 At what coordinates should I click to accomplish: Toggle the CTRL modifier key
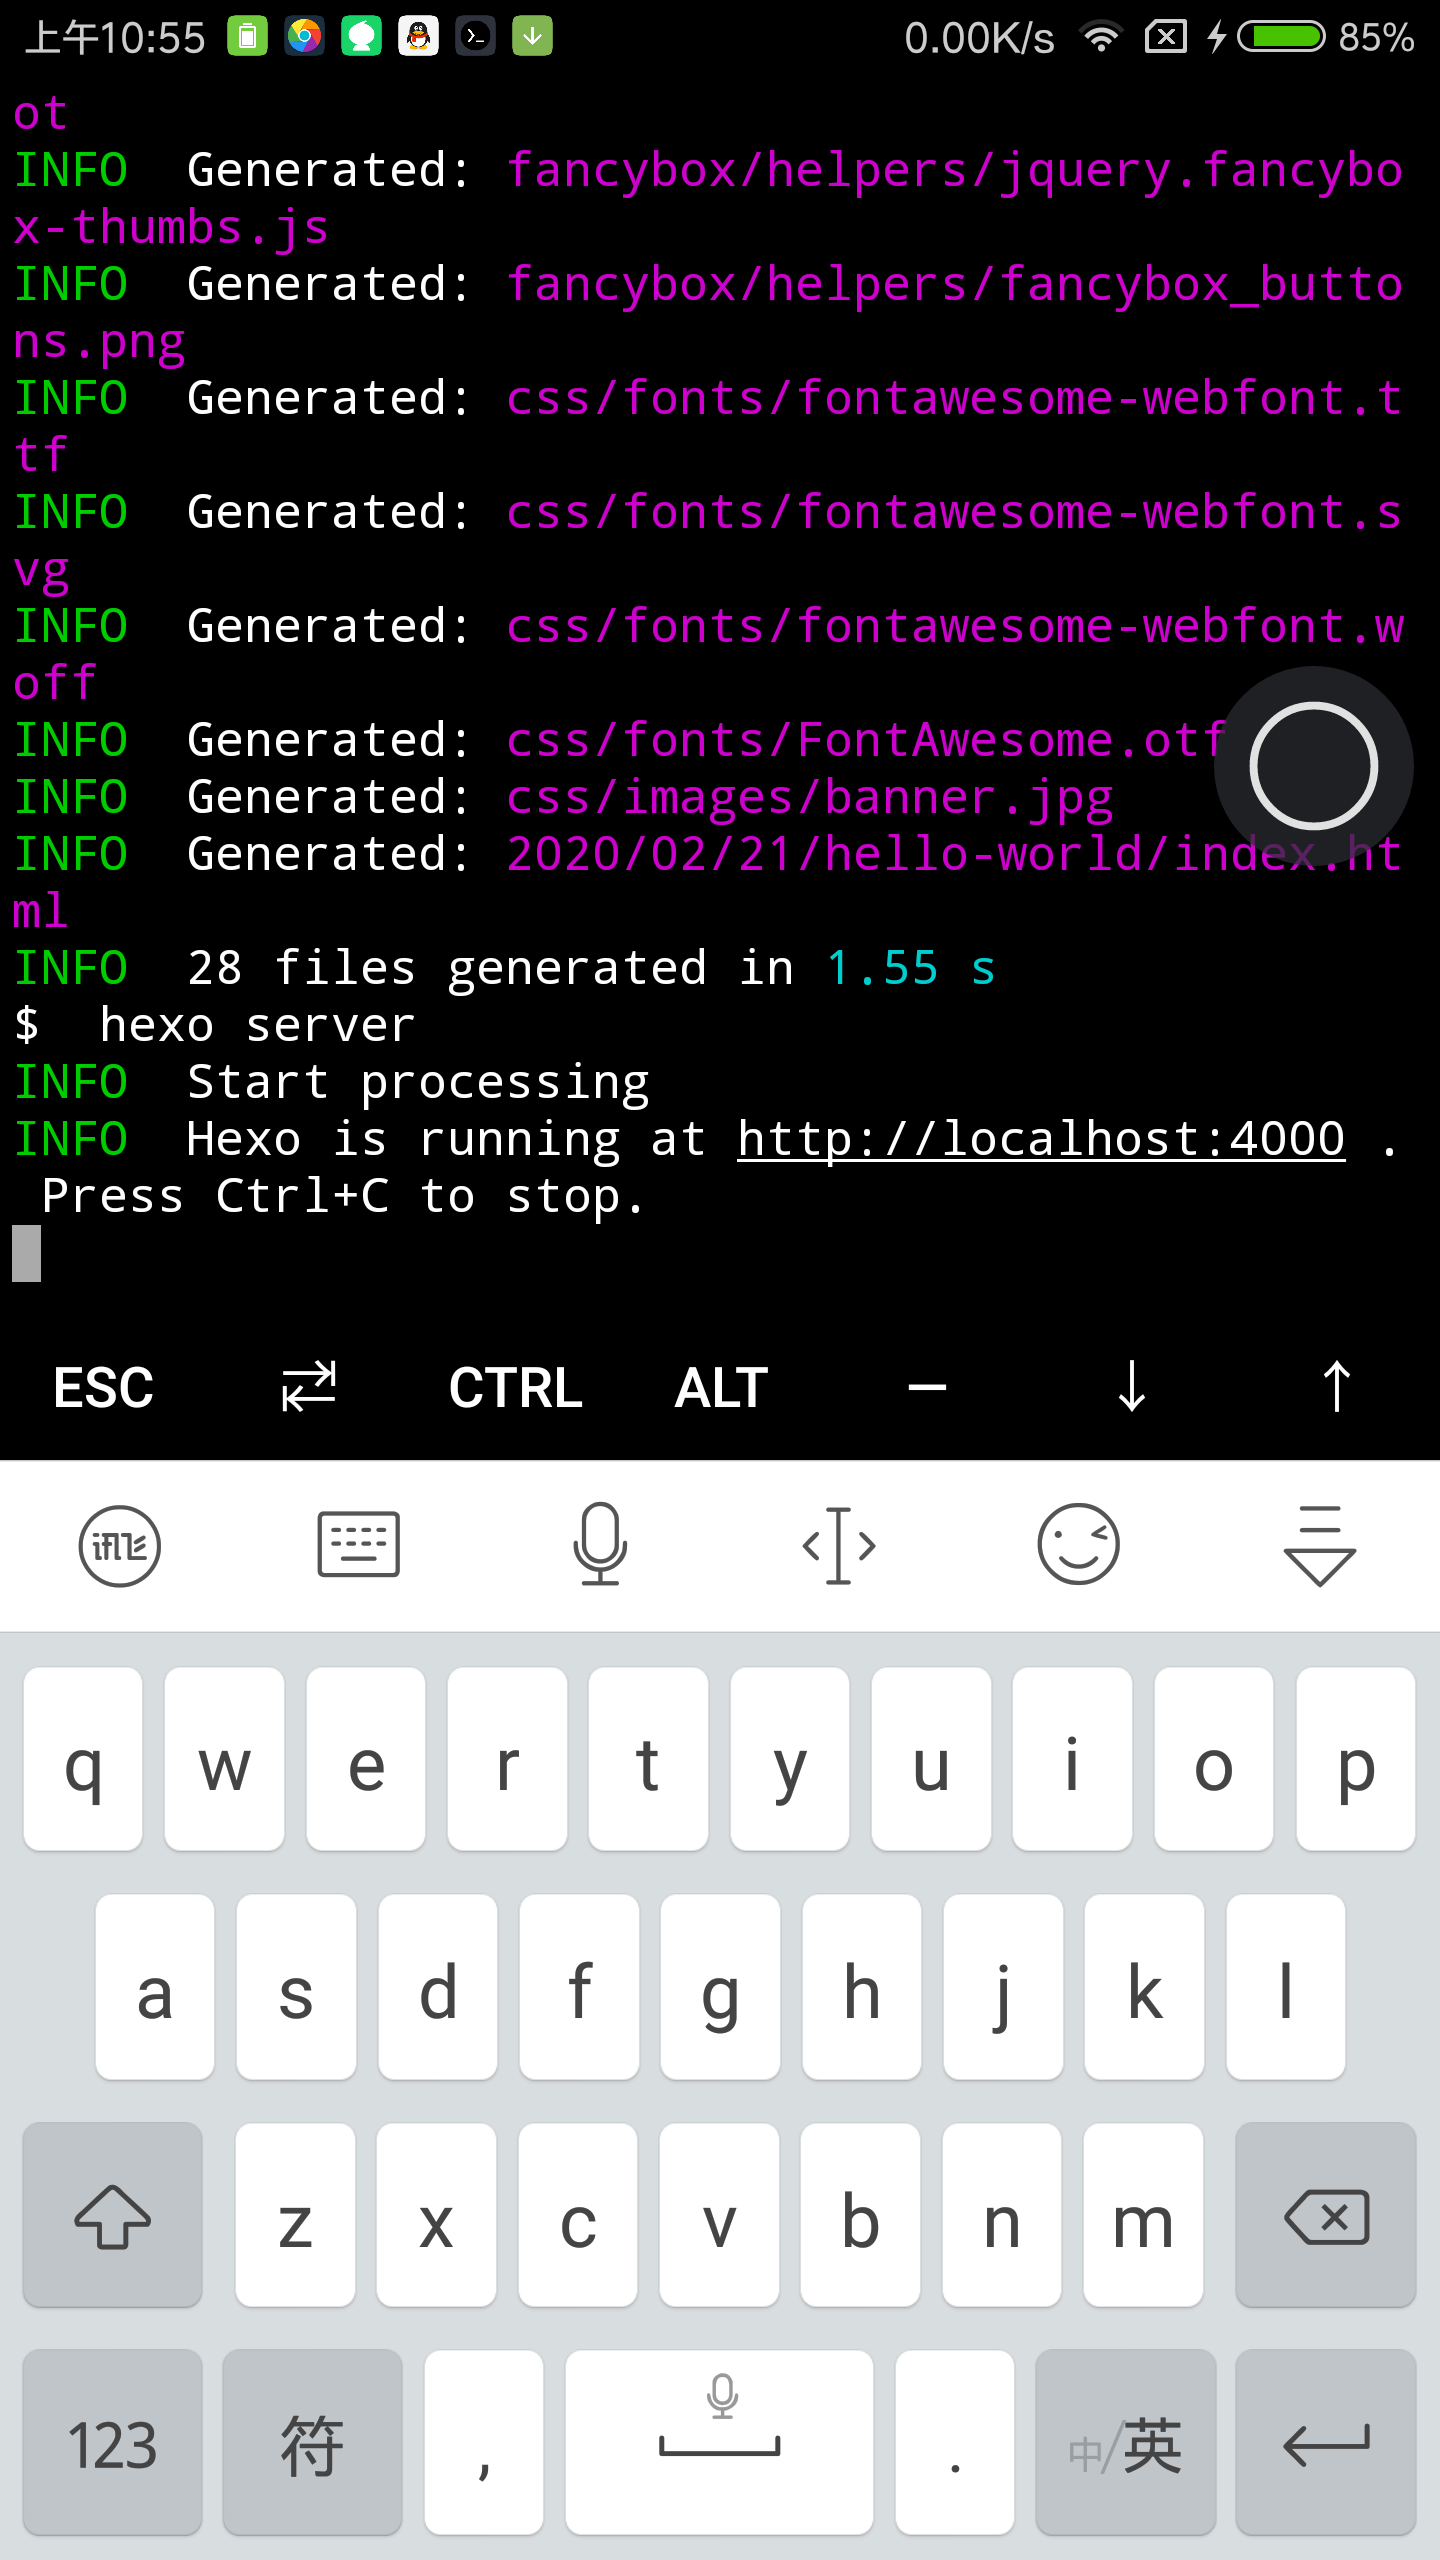[515, 1388]
